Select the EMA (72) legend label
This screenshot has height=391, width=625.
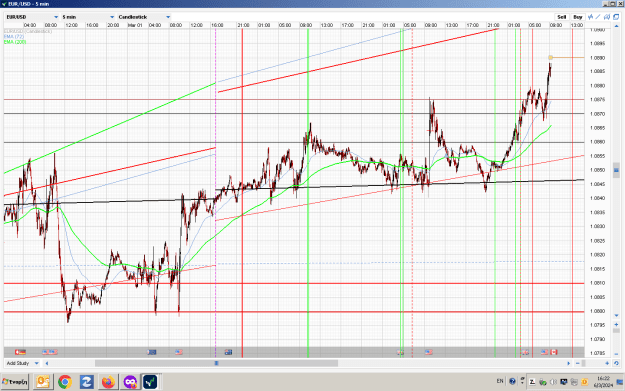14,36
